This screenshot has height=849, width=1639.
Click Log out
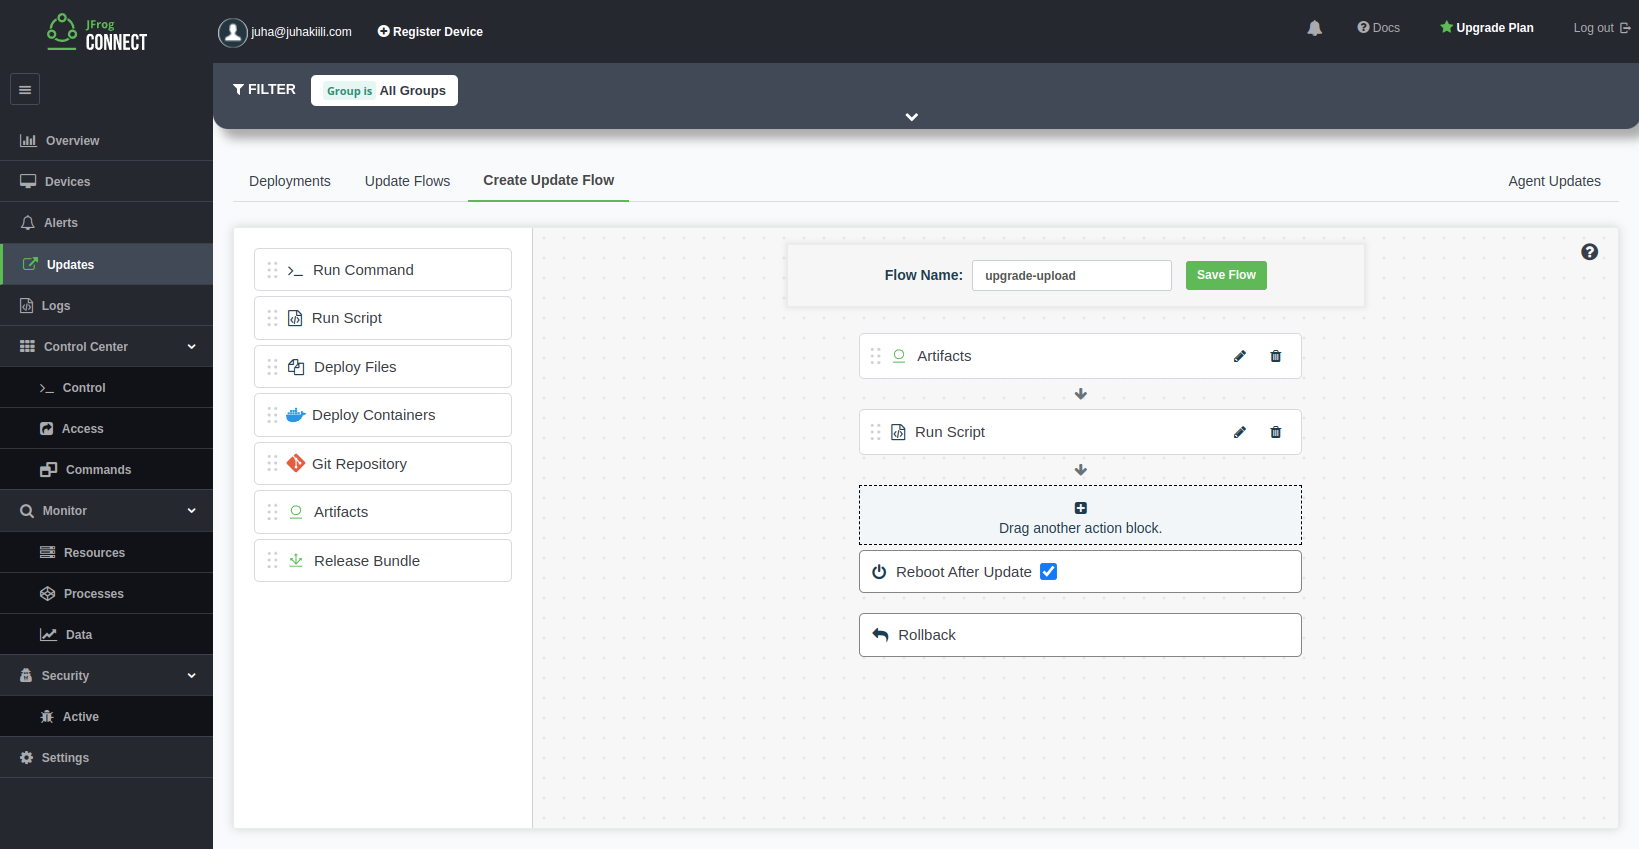[1602, 28]
